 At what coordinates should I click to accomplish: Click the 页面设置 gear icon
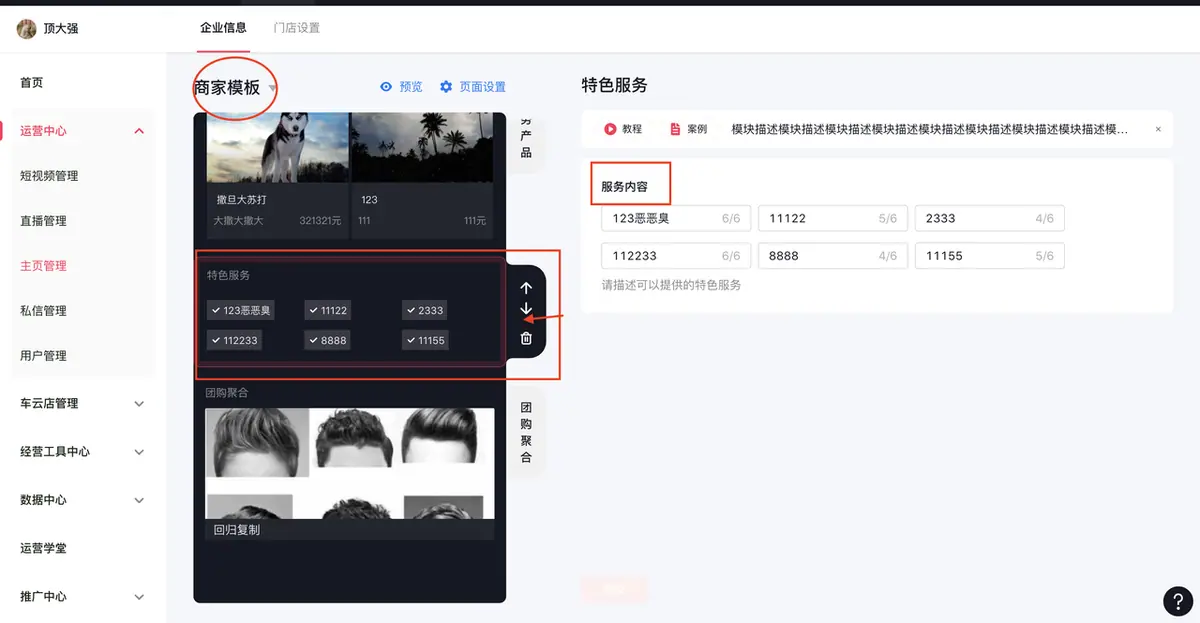pos(446,87)
